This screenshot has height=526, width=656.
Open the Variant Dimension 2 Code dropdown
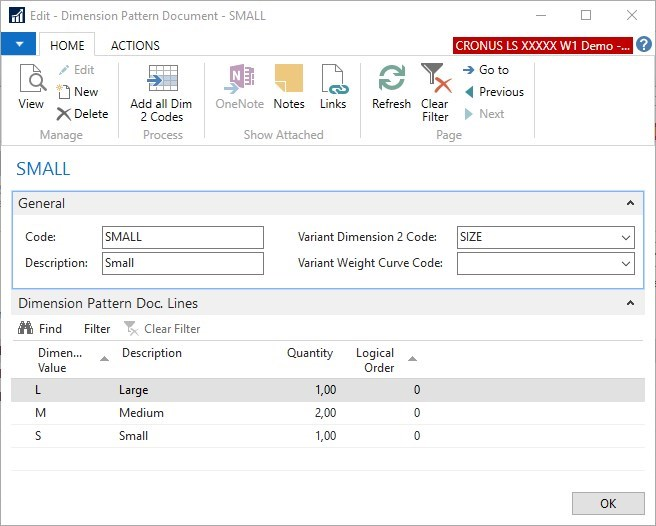coord(625,238)
